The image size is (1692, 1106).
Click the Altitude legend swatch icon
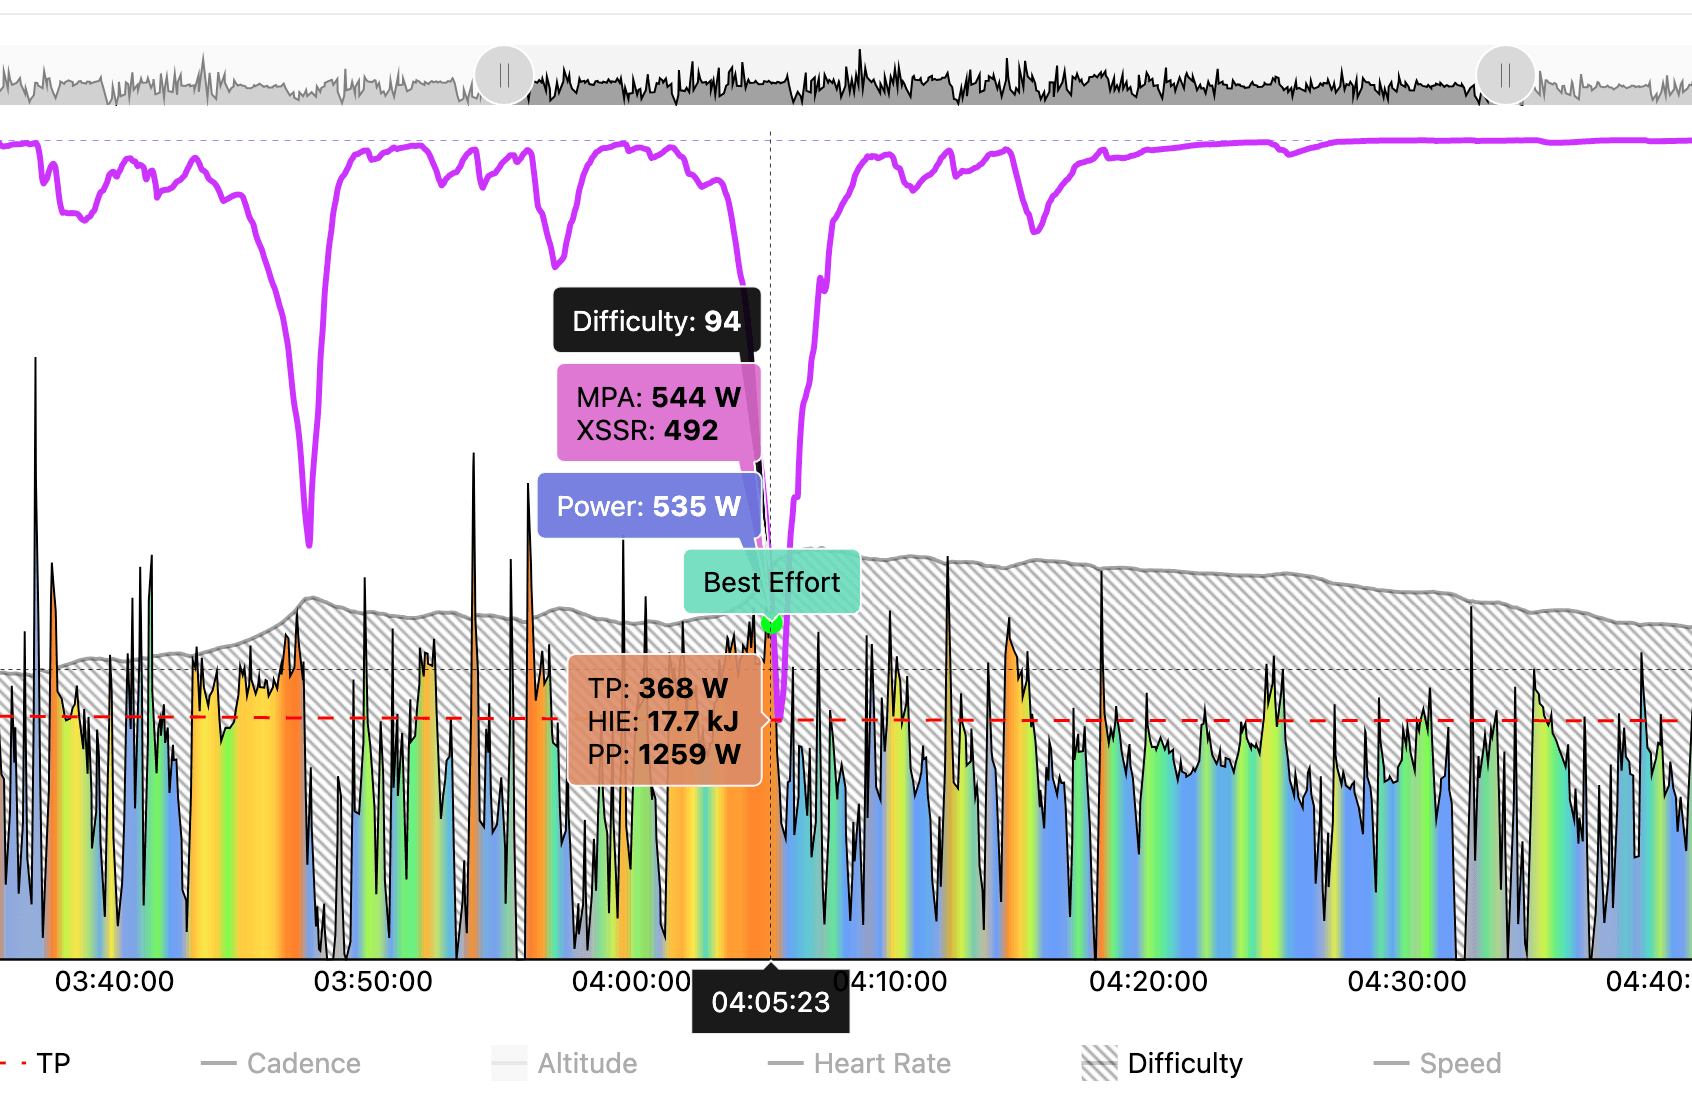click(509, 1063)
